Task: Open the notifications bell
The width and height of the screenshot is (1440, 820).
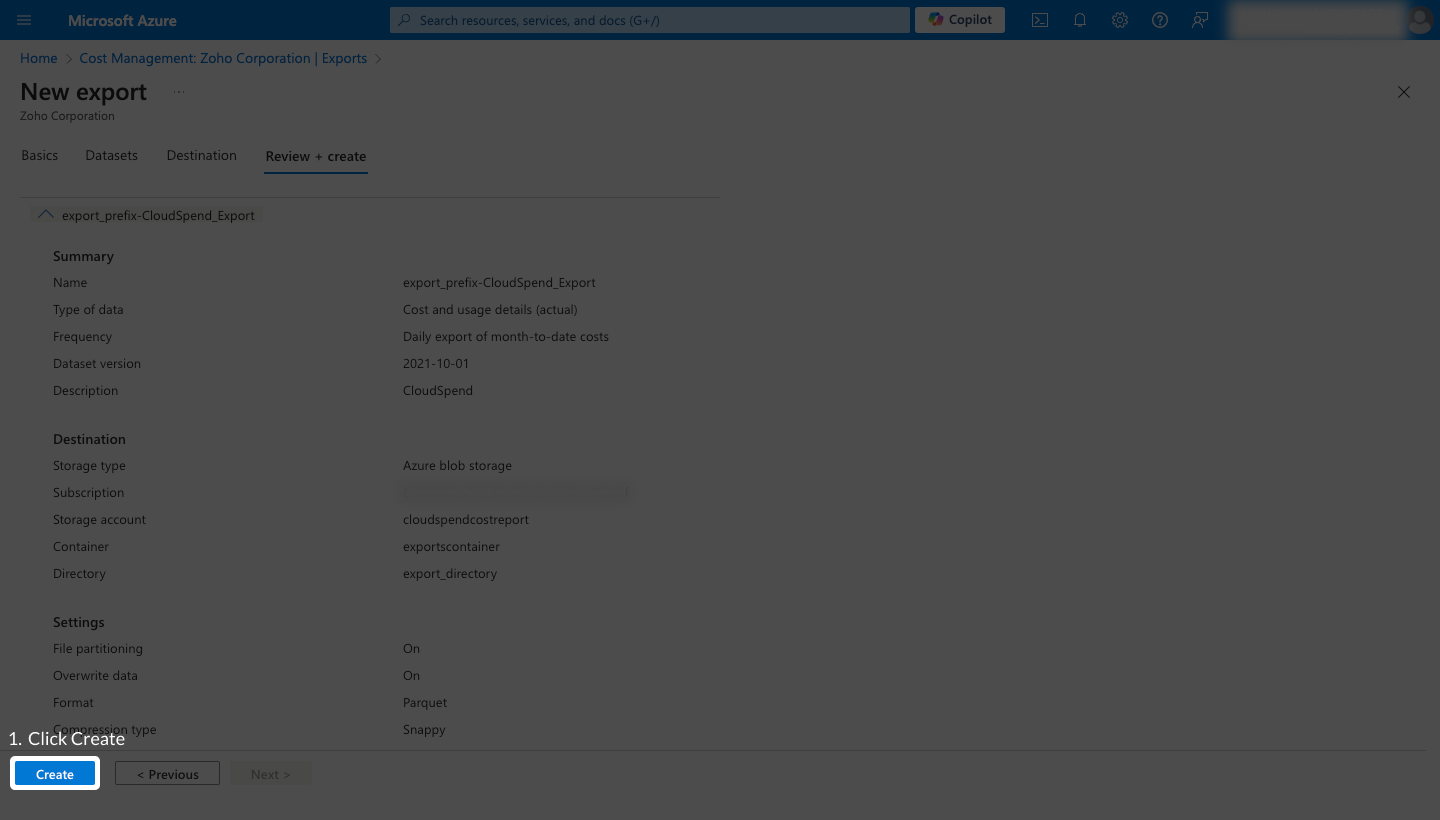Action: [1080, 20]
